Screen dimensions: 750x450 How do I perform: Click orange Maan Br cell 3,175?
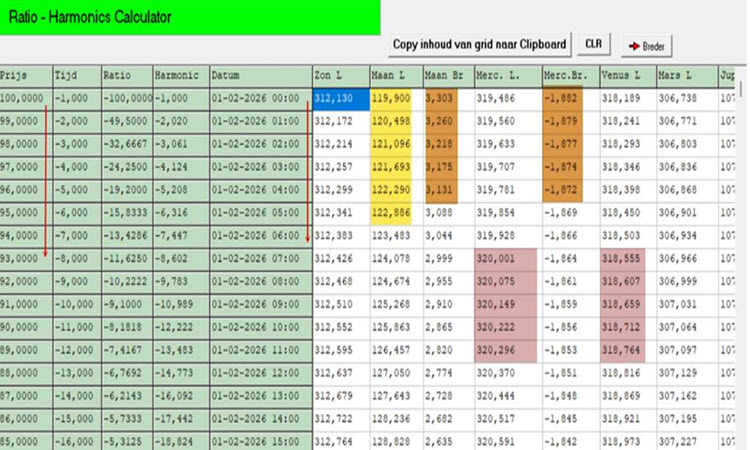point(449,168)
